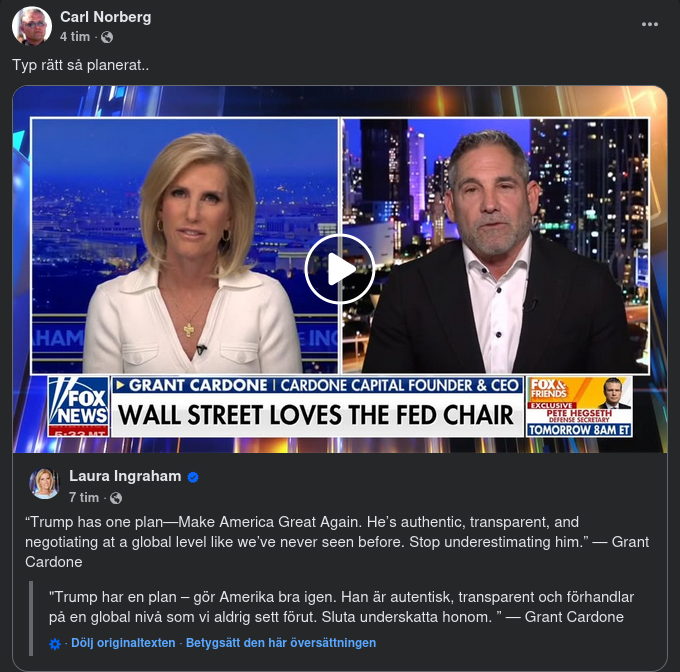
Task: Click the globe icon beside 7 tim
Action: [x=116, y=498]
